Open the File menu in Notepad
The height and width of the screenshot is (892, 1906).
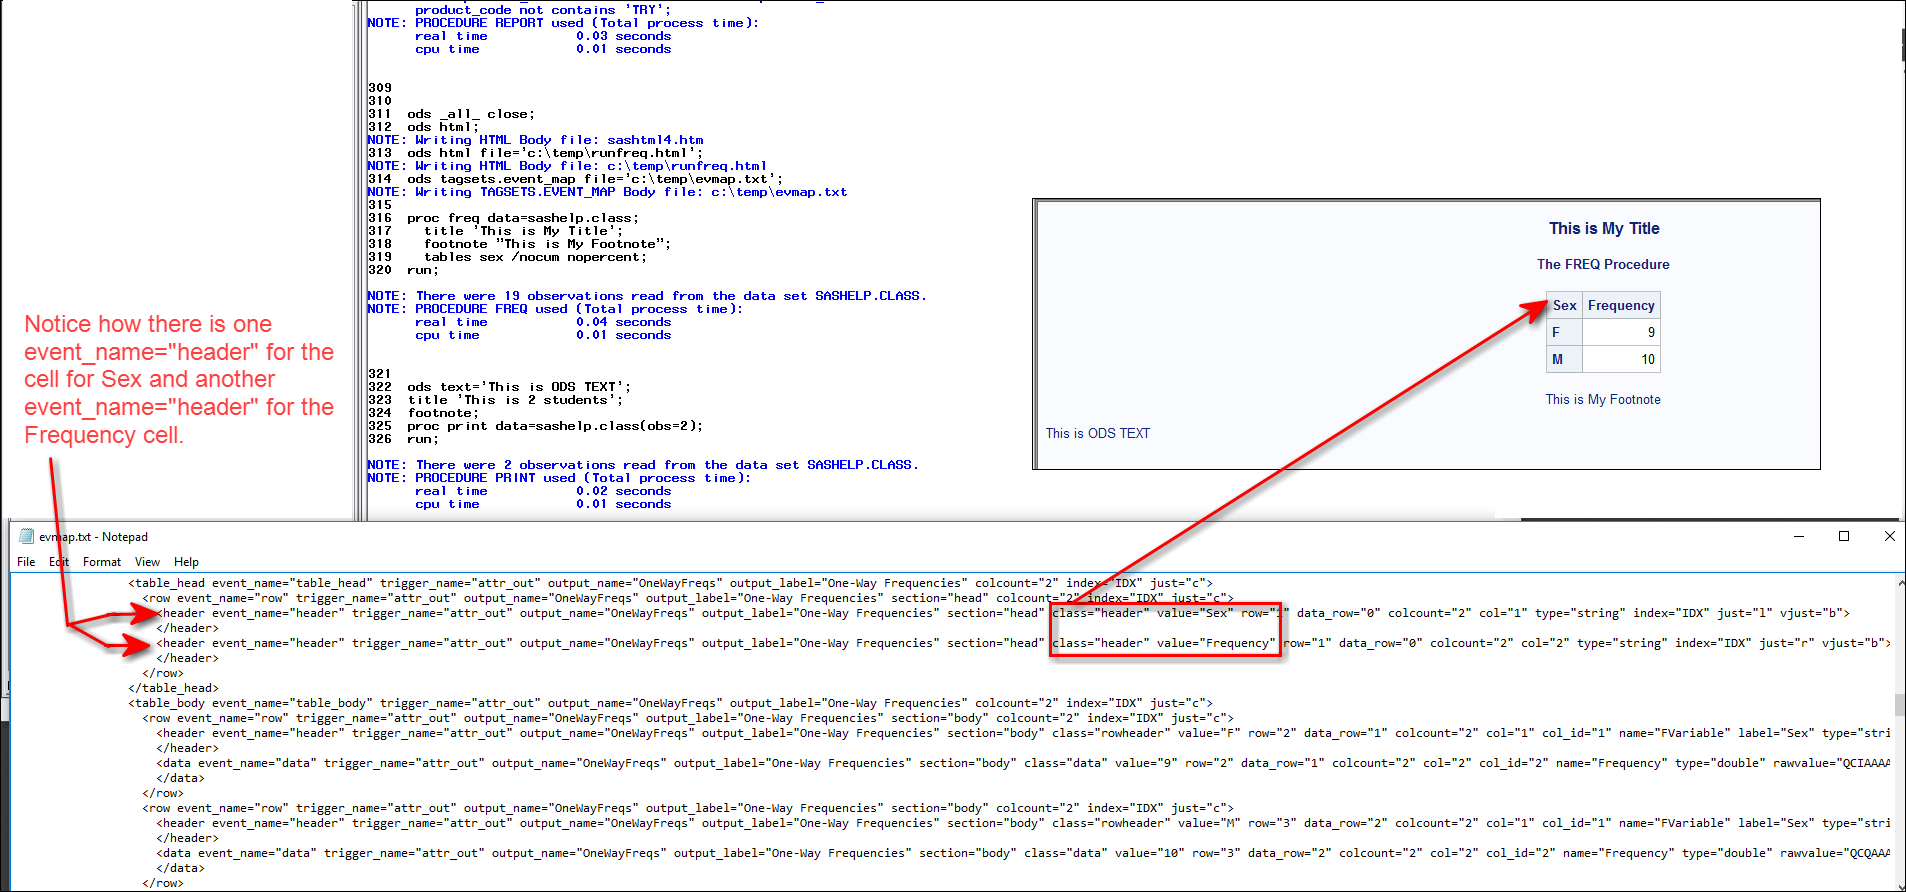(26, 562)
